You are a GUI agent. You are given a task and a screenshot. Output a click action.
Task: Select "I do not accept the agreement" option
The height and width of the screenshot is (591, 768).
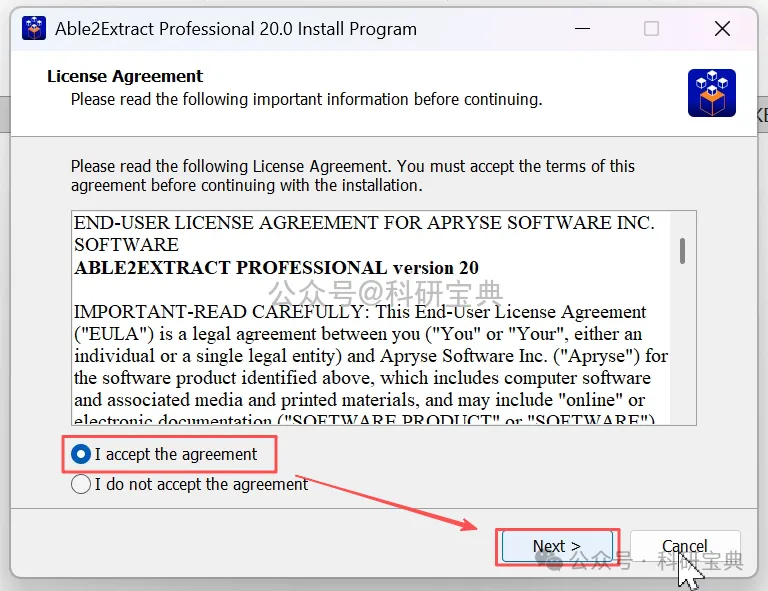pos(81,484)
